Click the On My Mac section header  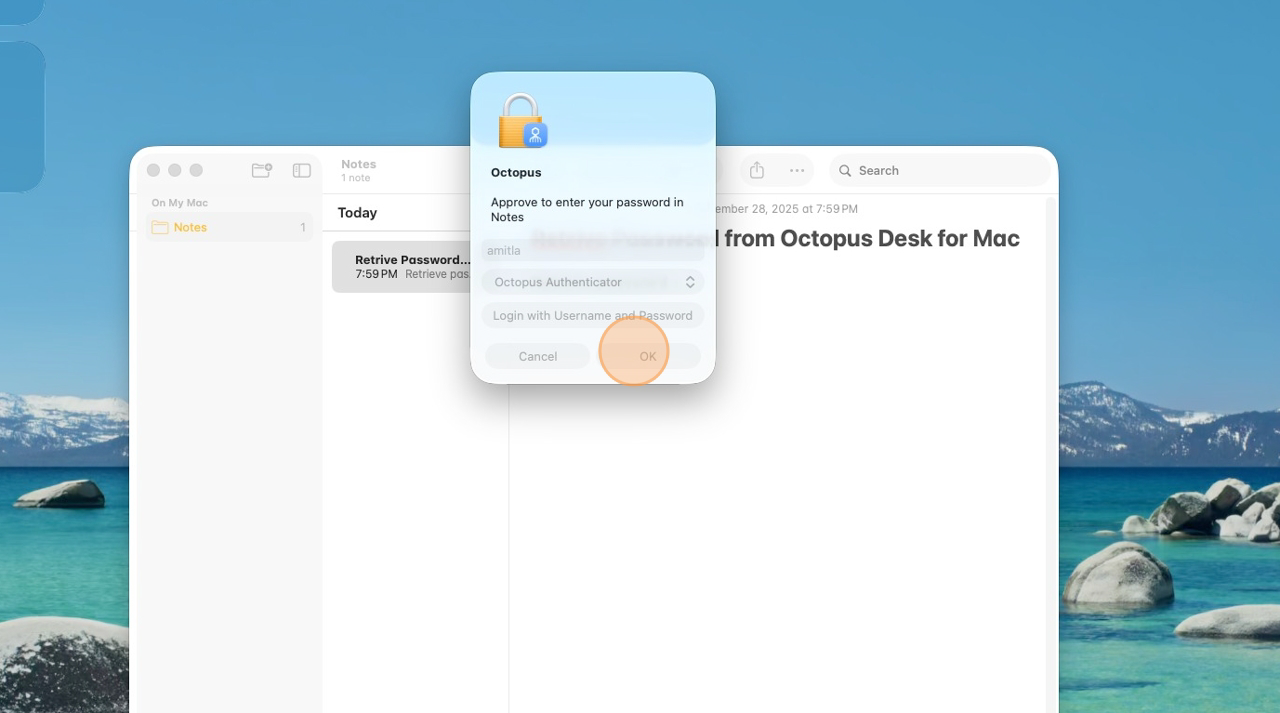click(x=180, y=202)
